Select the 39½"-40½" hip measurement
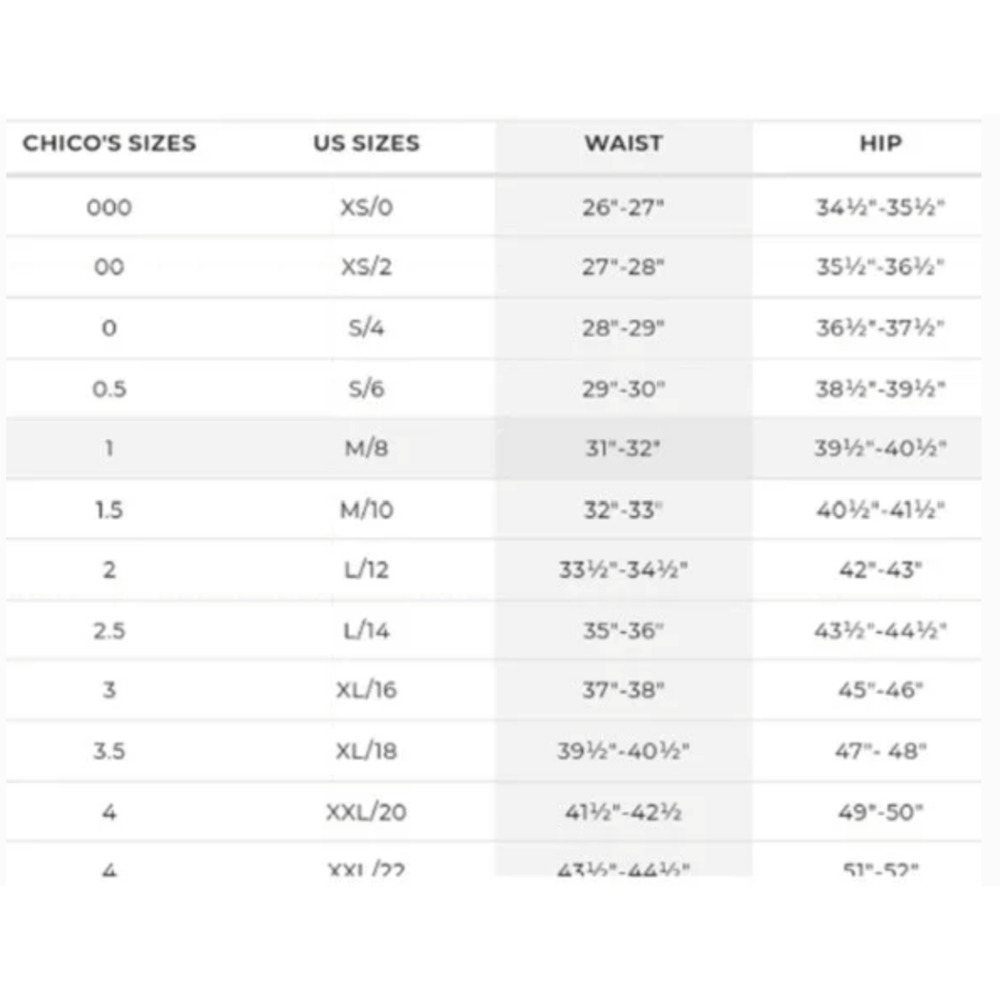 click(881, 448)
